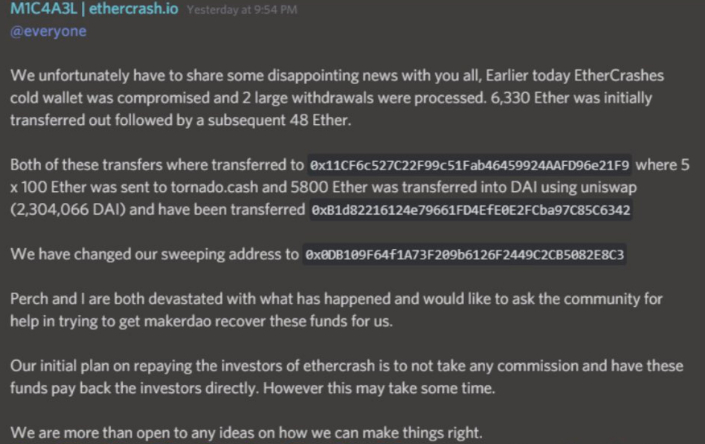The image size is (705, 444).
Task: Click the 'We have changed our sweeping address' text
Action: point(150,255)
